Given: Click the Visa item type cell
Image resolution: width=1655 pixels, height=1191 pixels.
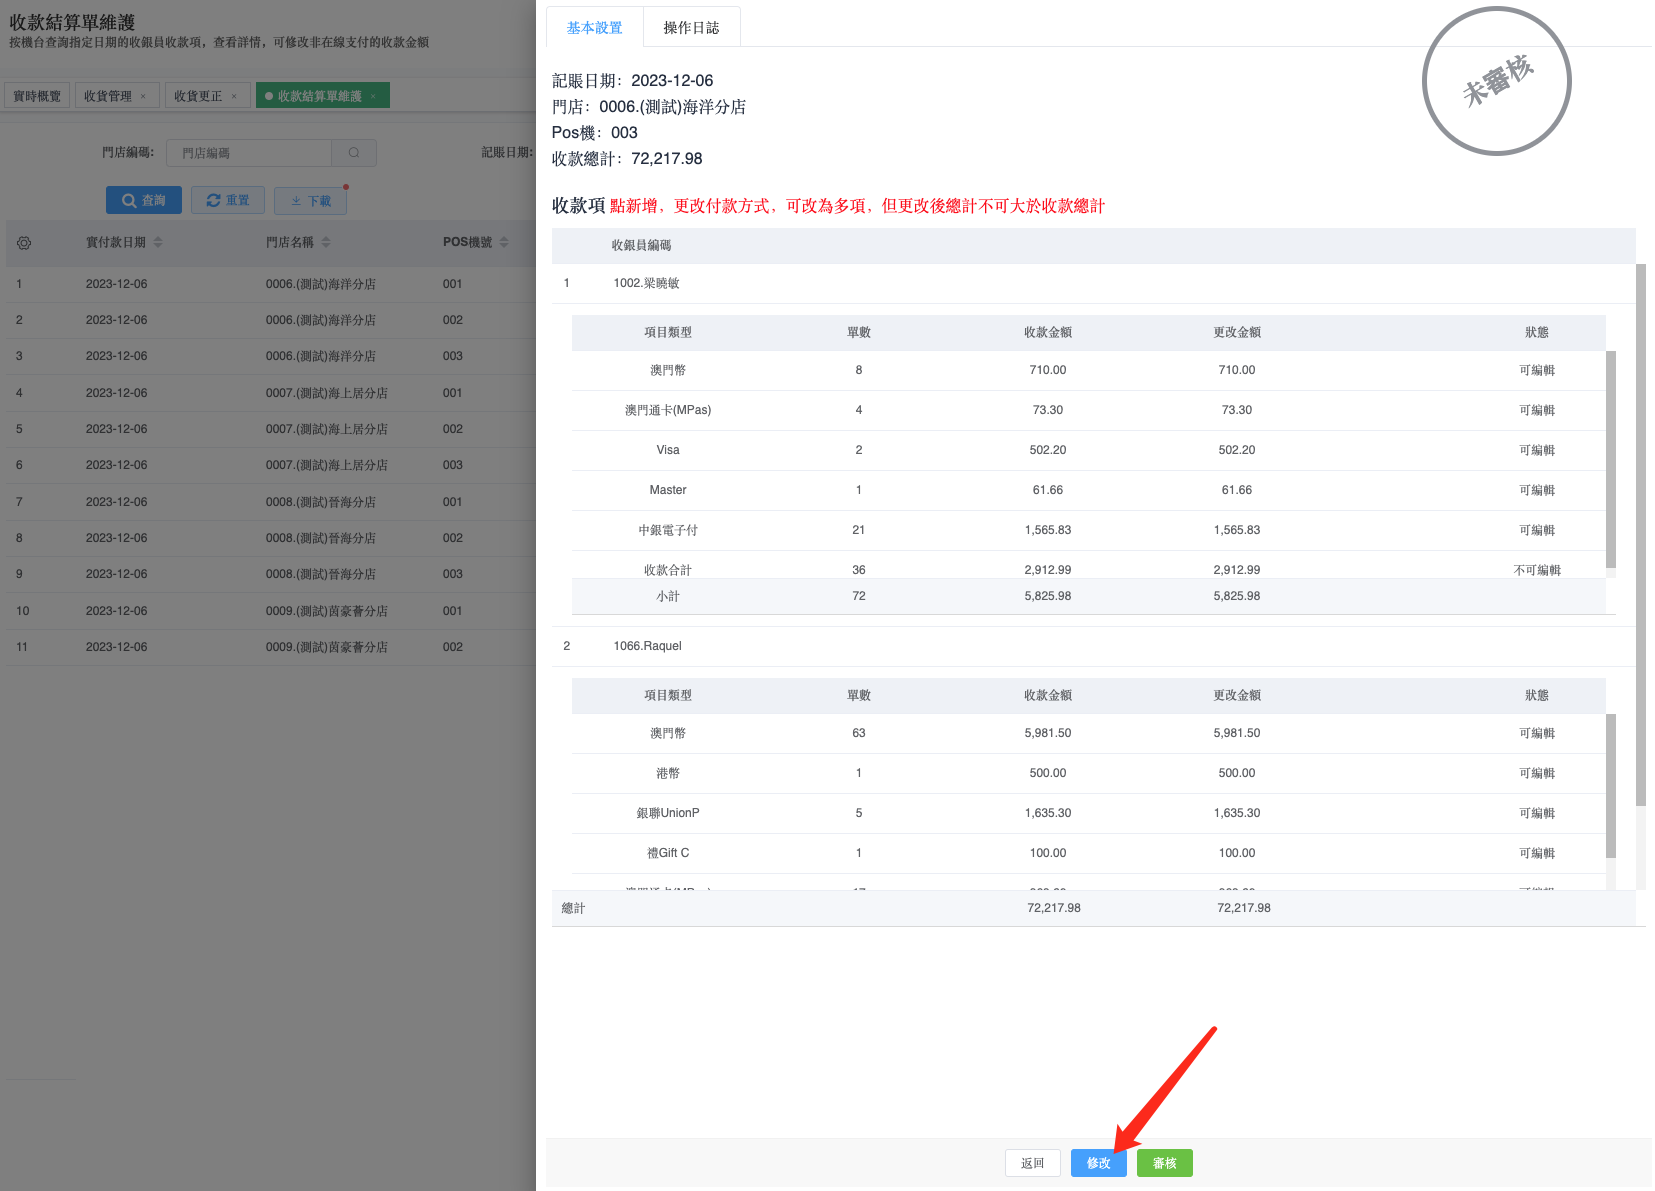Looking at the screenshot, I should point(668,450).
